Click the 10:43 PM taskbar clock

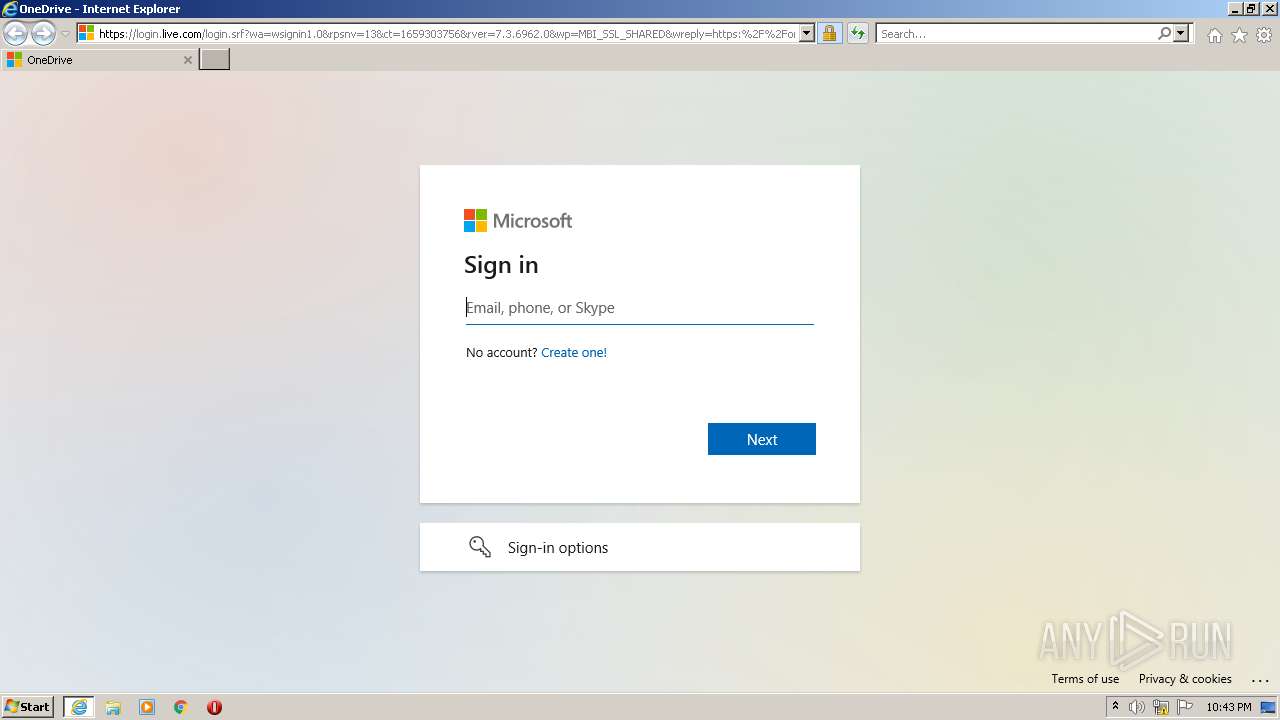point(1229,707)
